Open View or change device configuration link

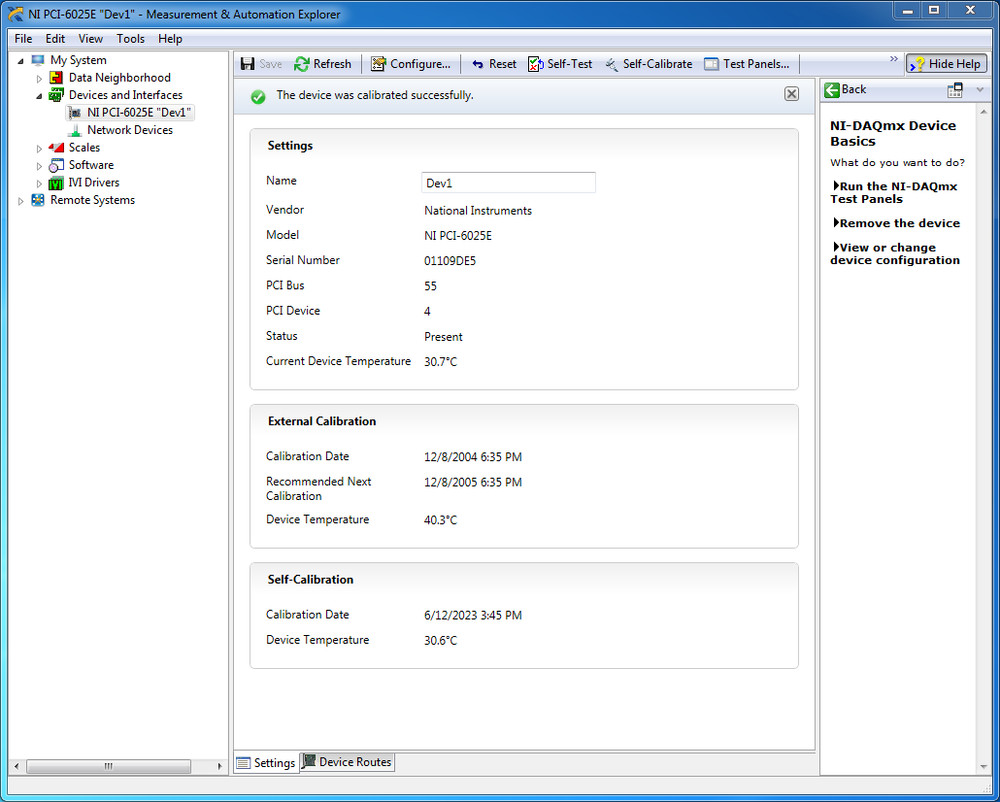tap(895, 254)
